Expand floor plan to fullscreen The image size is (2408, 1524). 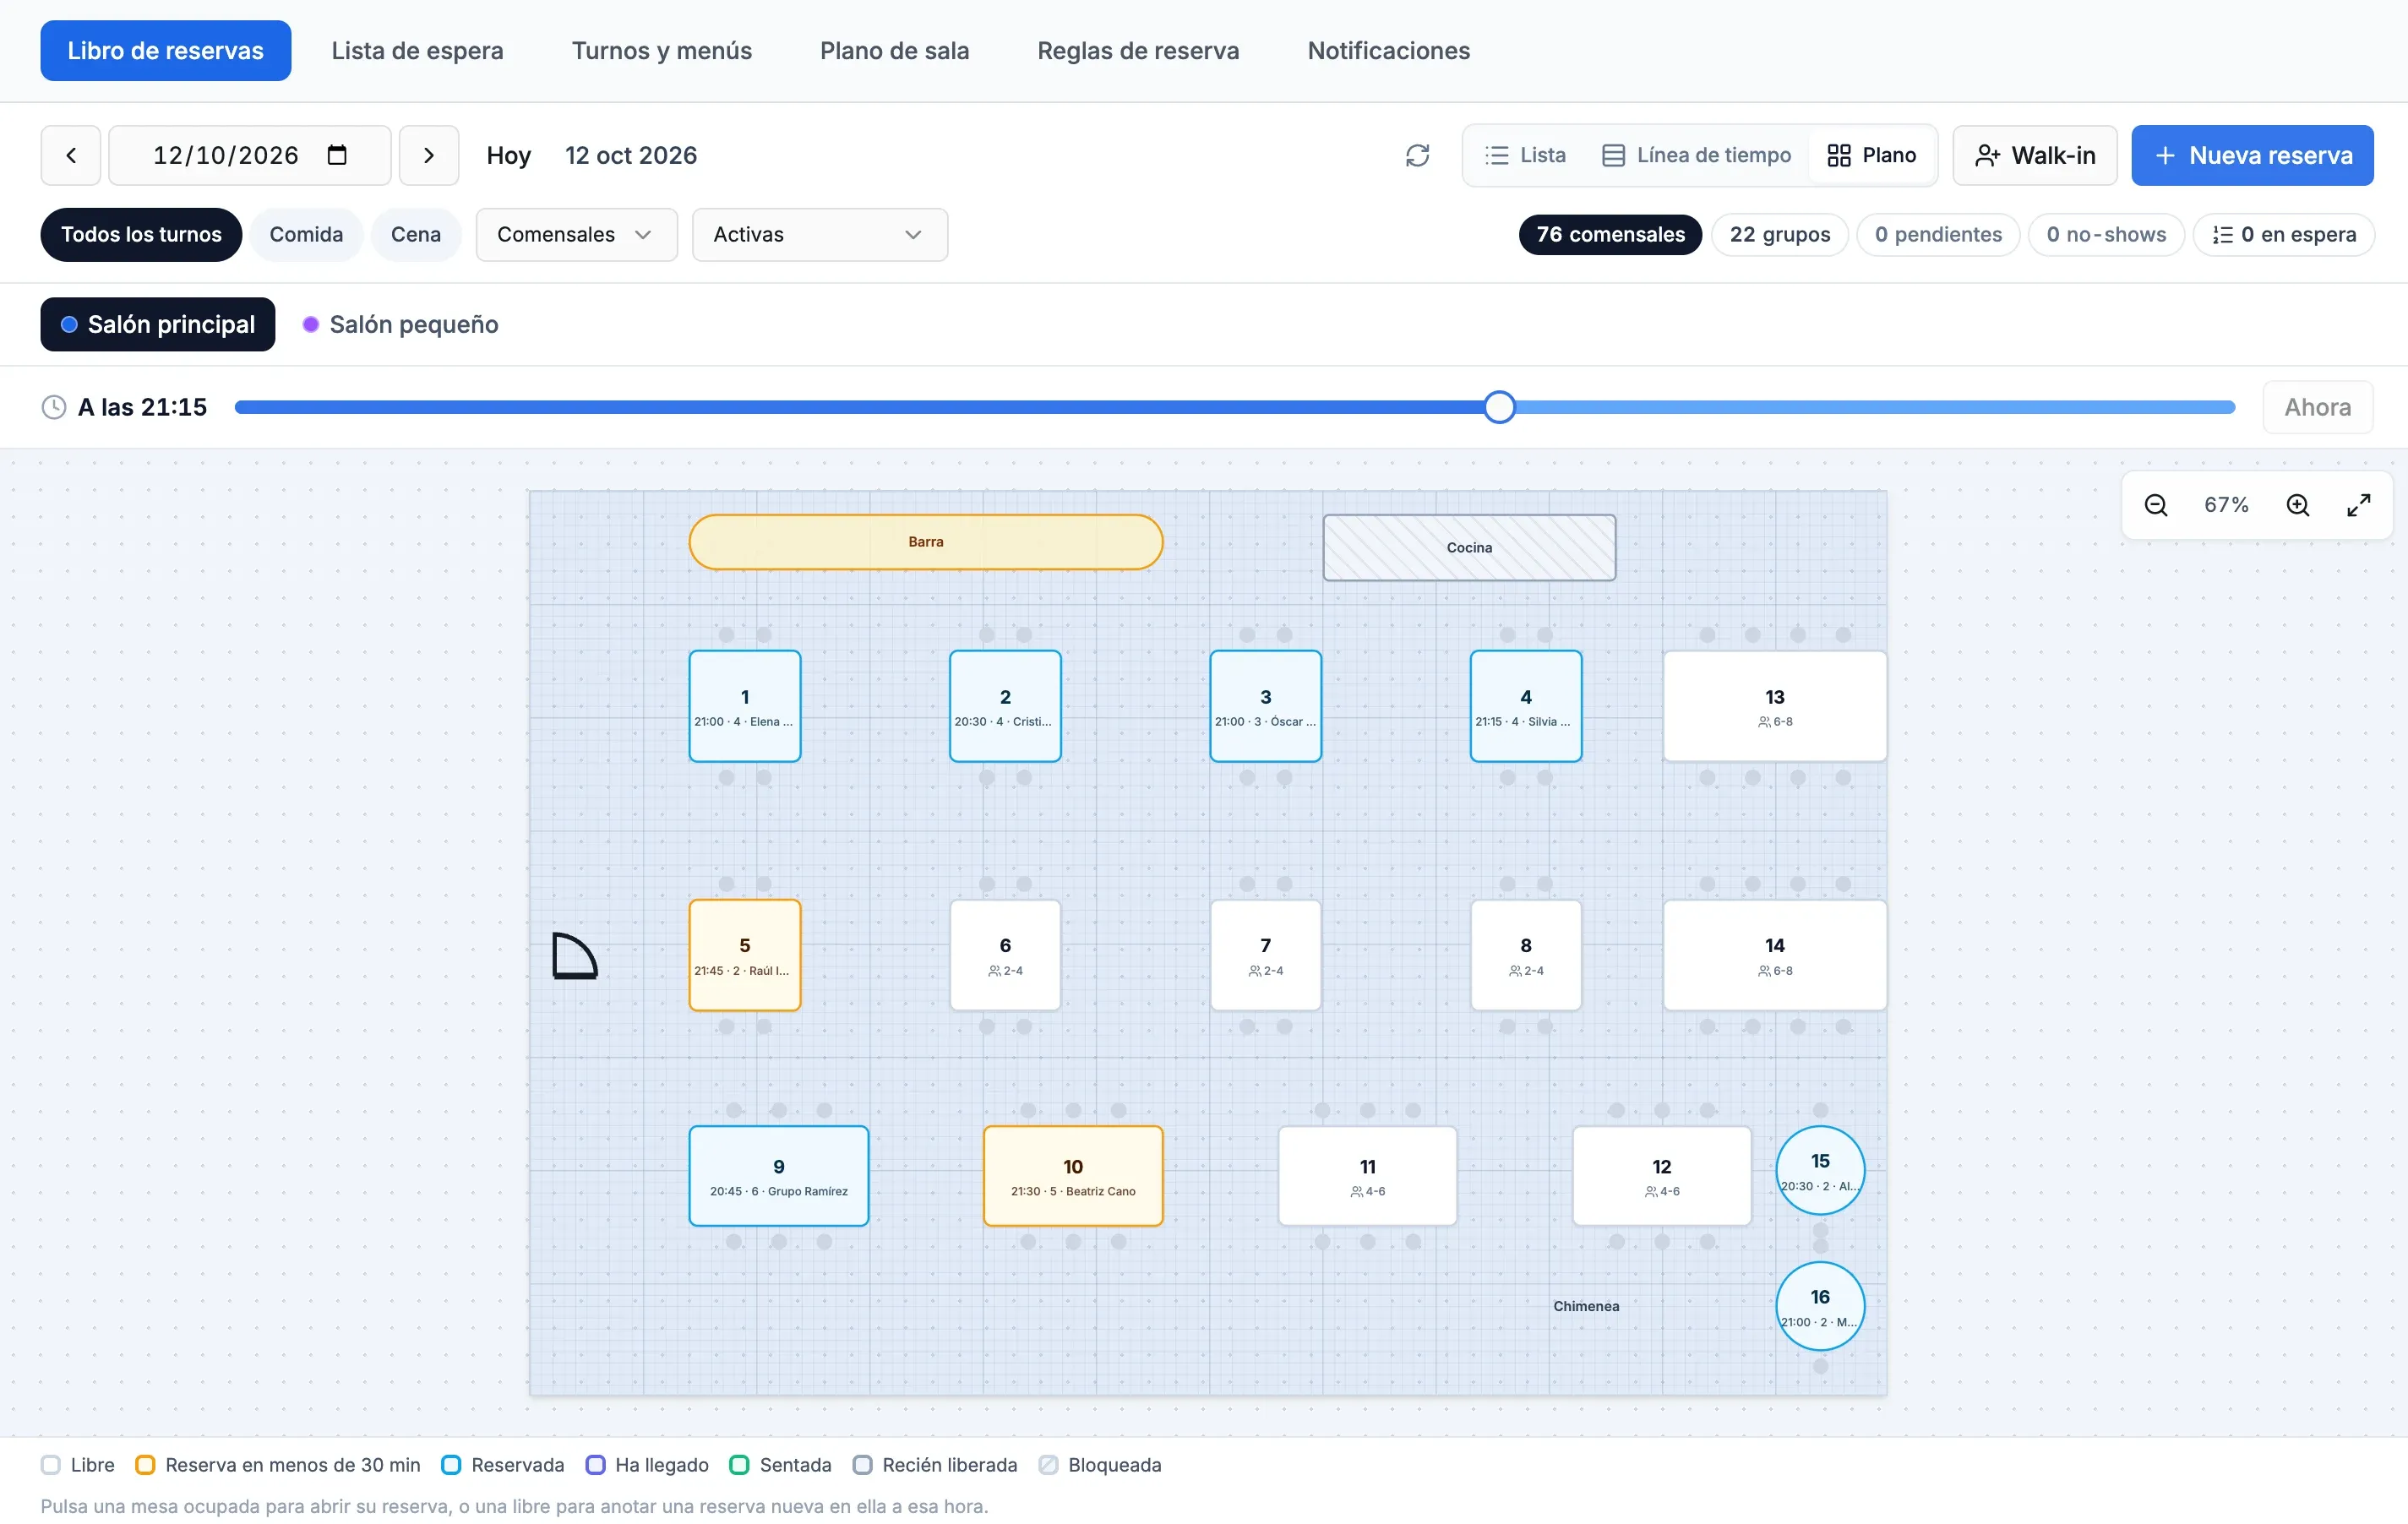coord(2358,505)
